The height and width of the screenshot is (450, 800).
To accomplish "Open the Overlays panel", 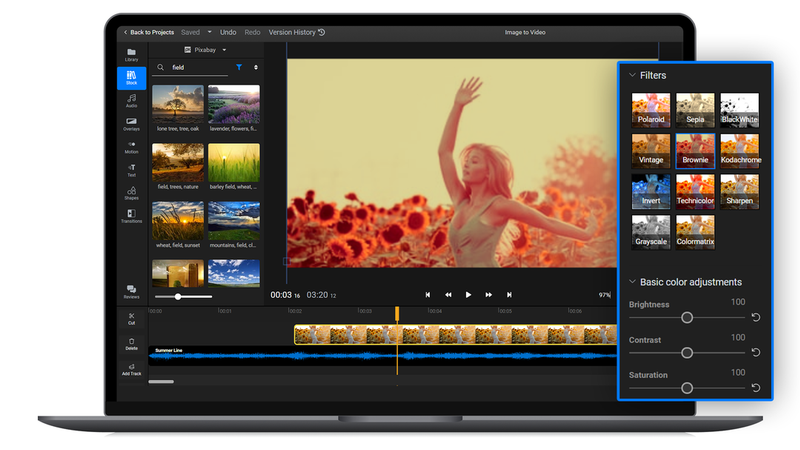I will 131,123.
